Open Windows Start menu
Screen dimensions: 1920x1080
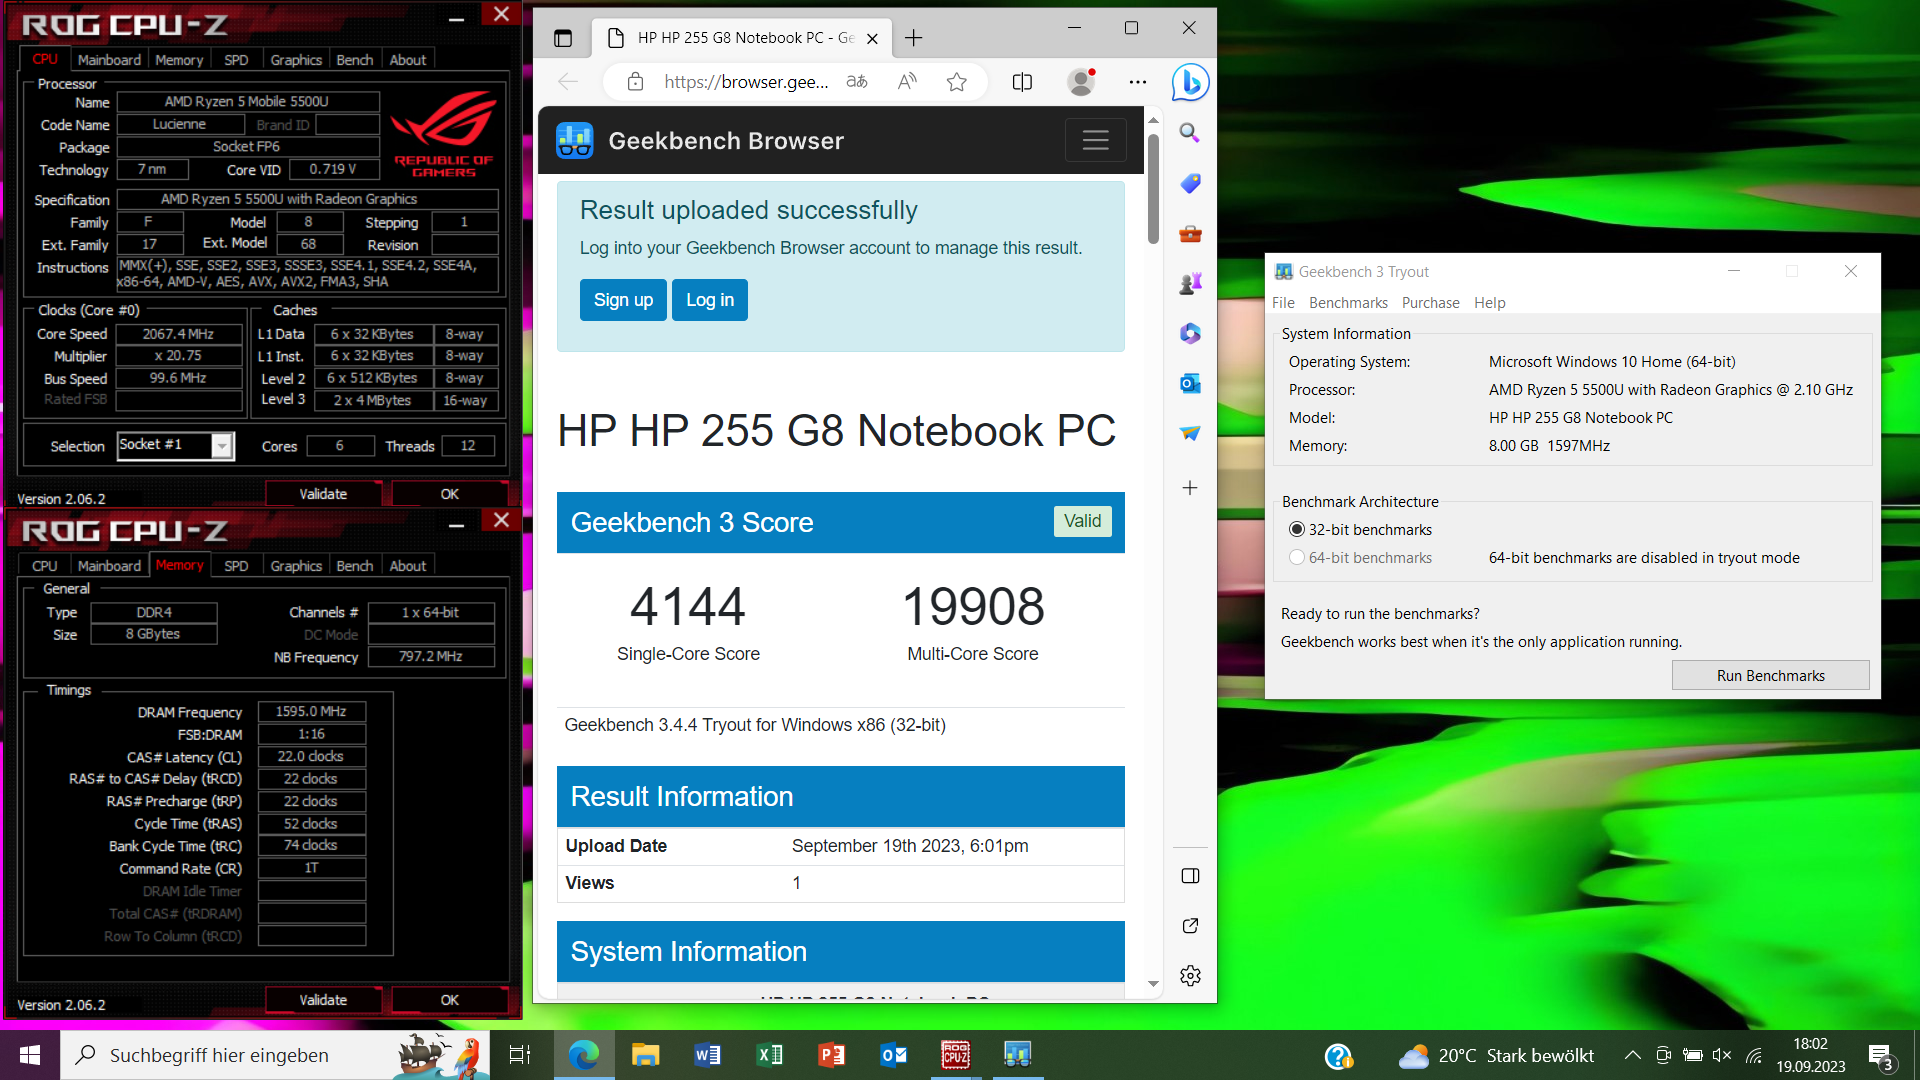30,1055
